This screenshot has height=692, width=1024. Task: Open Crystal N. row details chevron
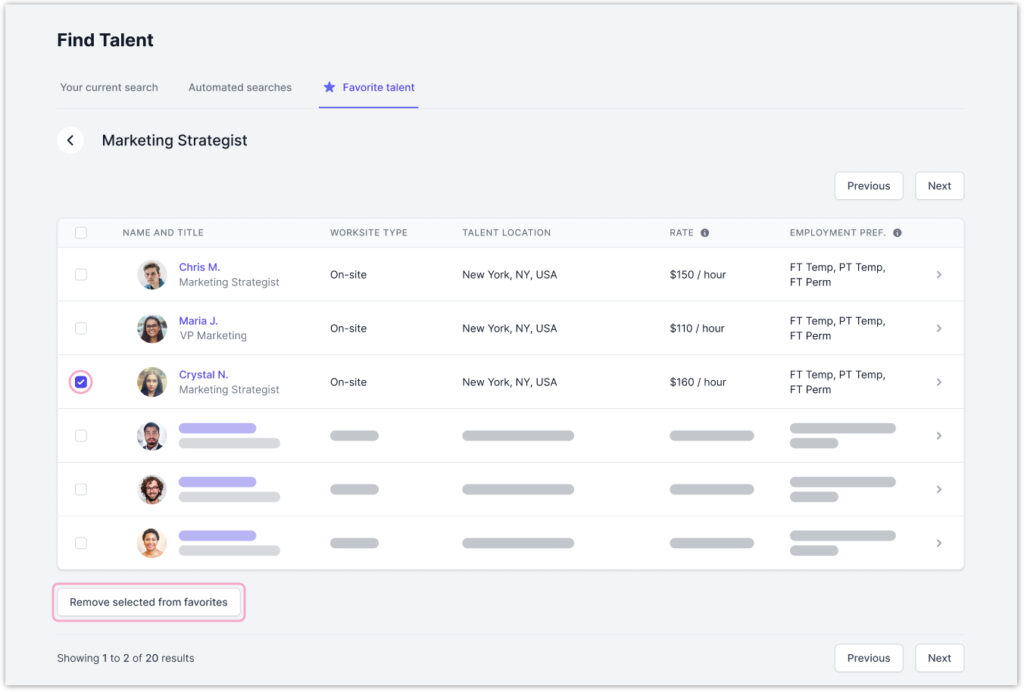point(938,382)
